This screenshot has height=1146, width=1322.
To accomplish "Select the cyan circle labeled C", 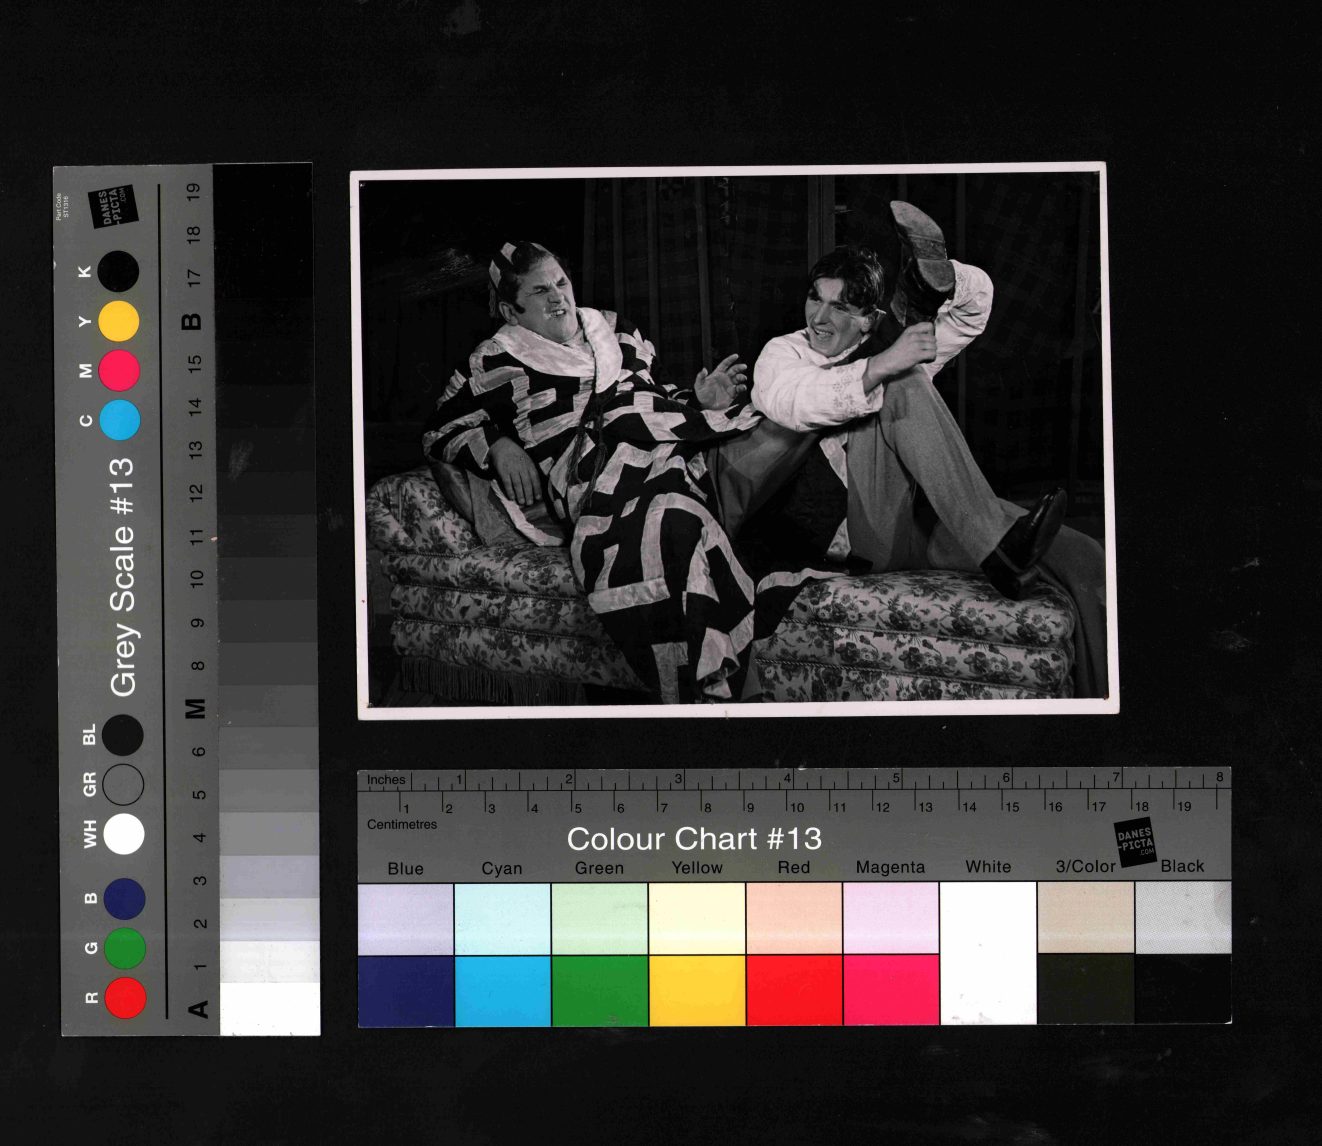I will (119, 420).
